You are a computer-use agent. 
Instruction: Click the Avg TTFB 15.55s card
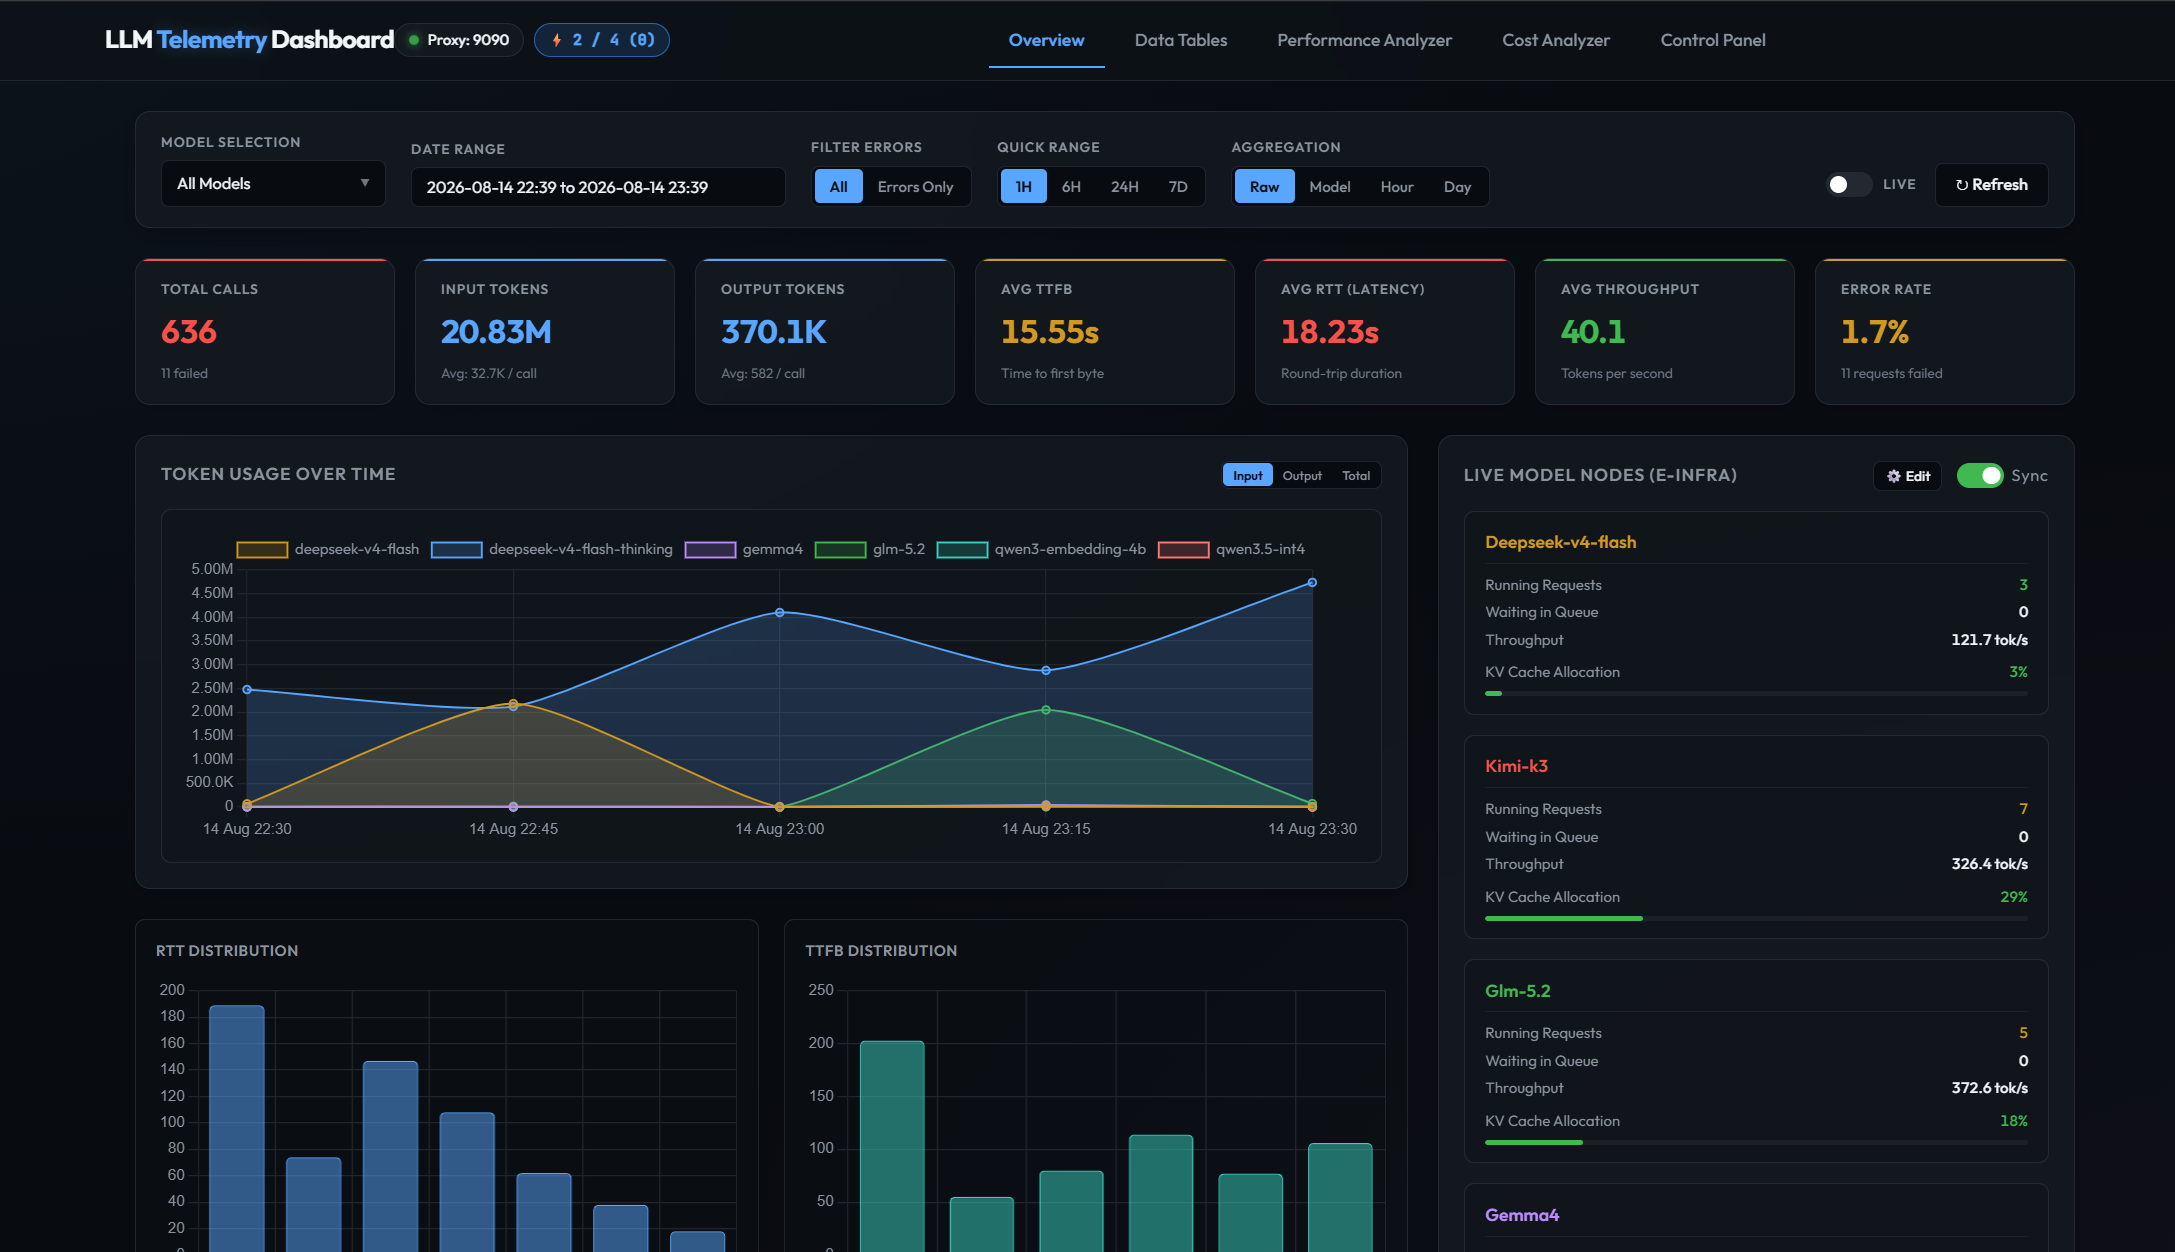tap(1105, 332)
